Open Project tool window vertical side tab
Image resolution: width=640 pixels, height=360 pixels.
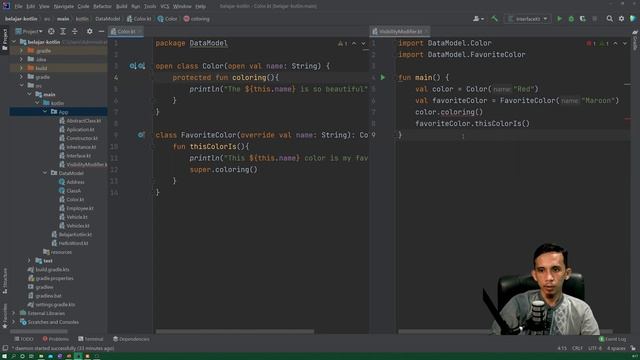coord(4,40)
